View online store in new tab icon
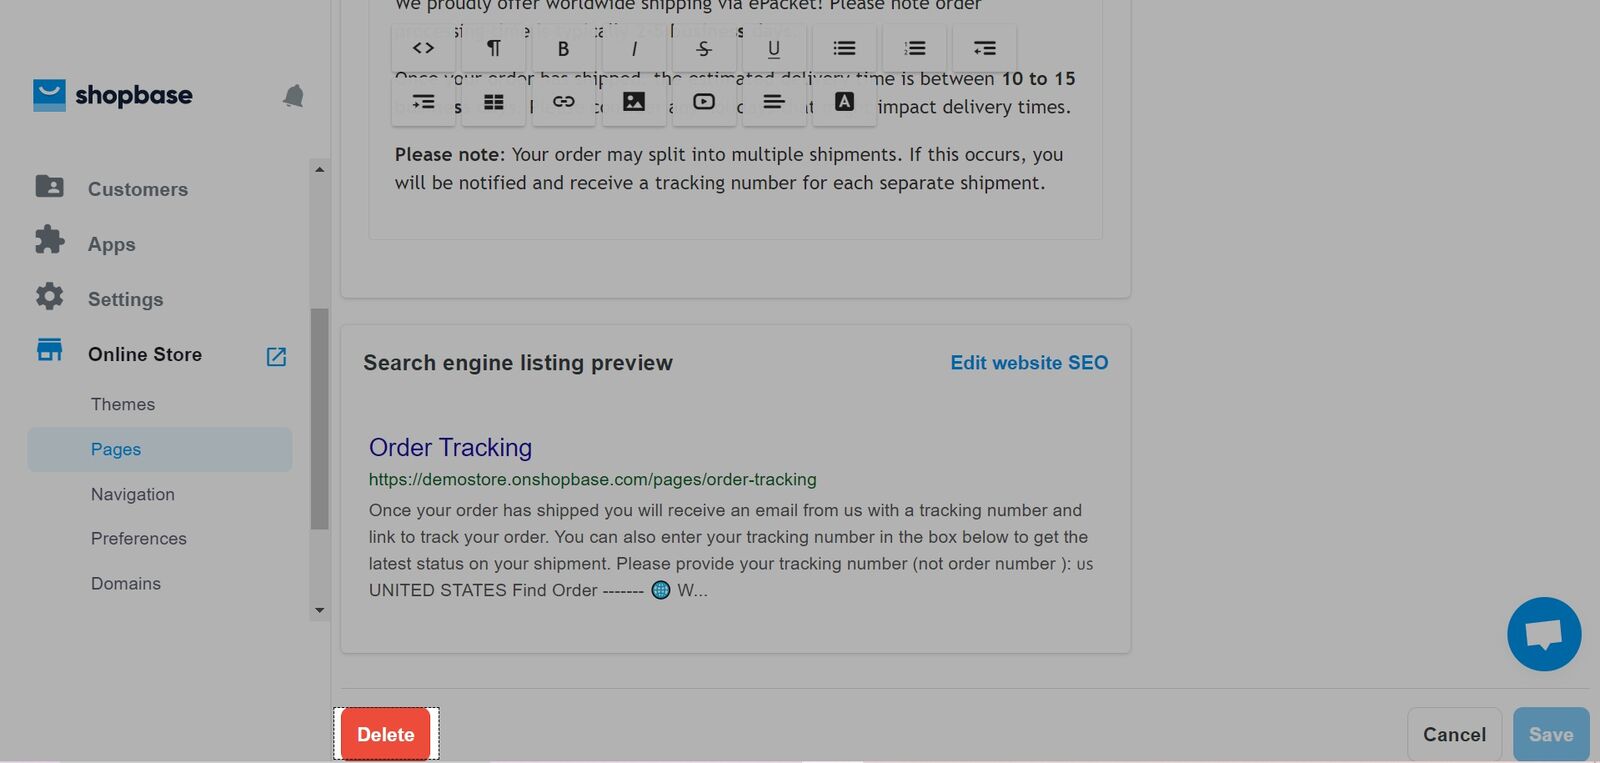Viewport: 1600px width, 763px height. (276, 356)
